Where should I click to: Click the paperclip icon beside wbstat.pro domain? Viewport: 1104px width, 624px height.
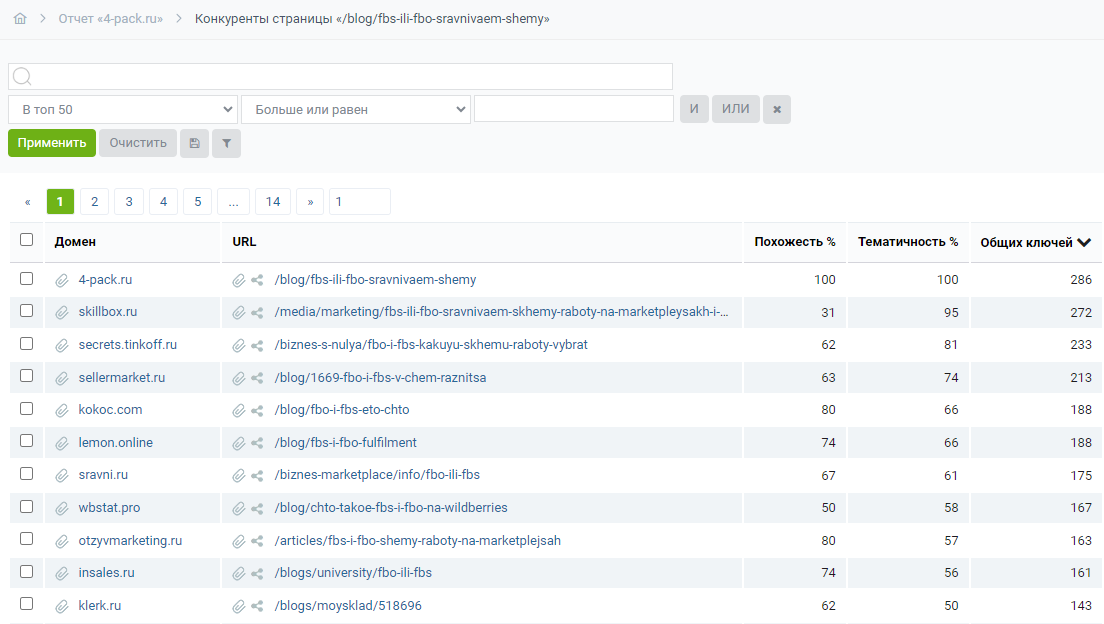62,508
